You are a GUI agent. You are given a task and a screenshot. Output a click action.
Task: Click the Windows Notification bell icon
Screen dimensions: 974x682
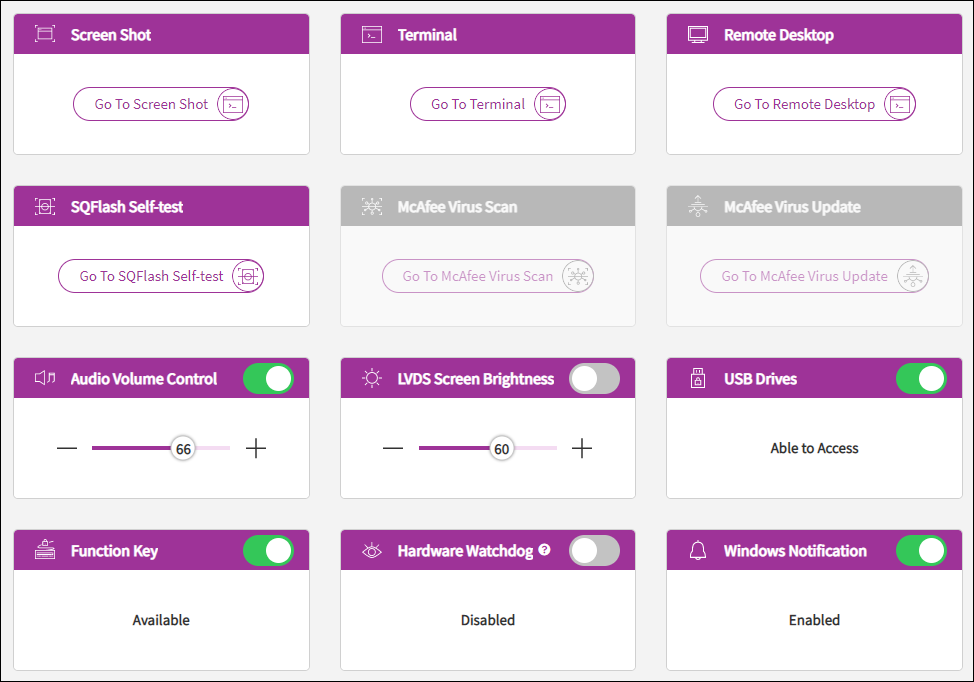698,551
